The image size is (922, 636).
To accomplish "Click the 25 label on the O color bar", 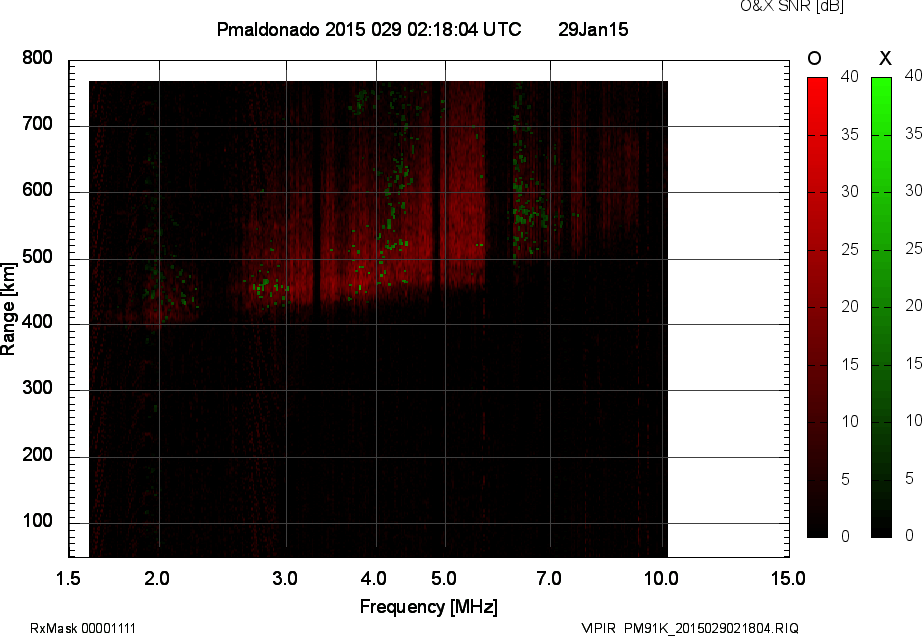I will tap(850, 250).
